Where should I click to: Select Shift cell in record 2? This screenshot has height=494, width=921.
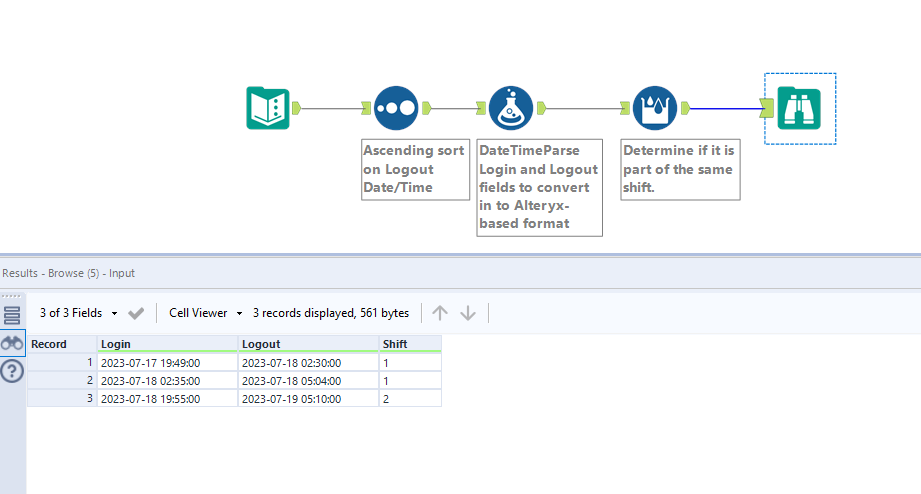point(410,381)
